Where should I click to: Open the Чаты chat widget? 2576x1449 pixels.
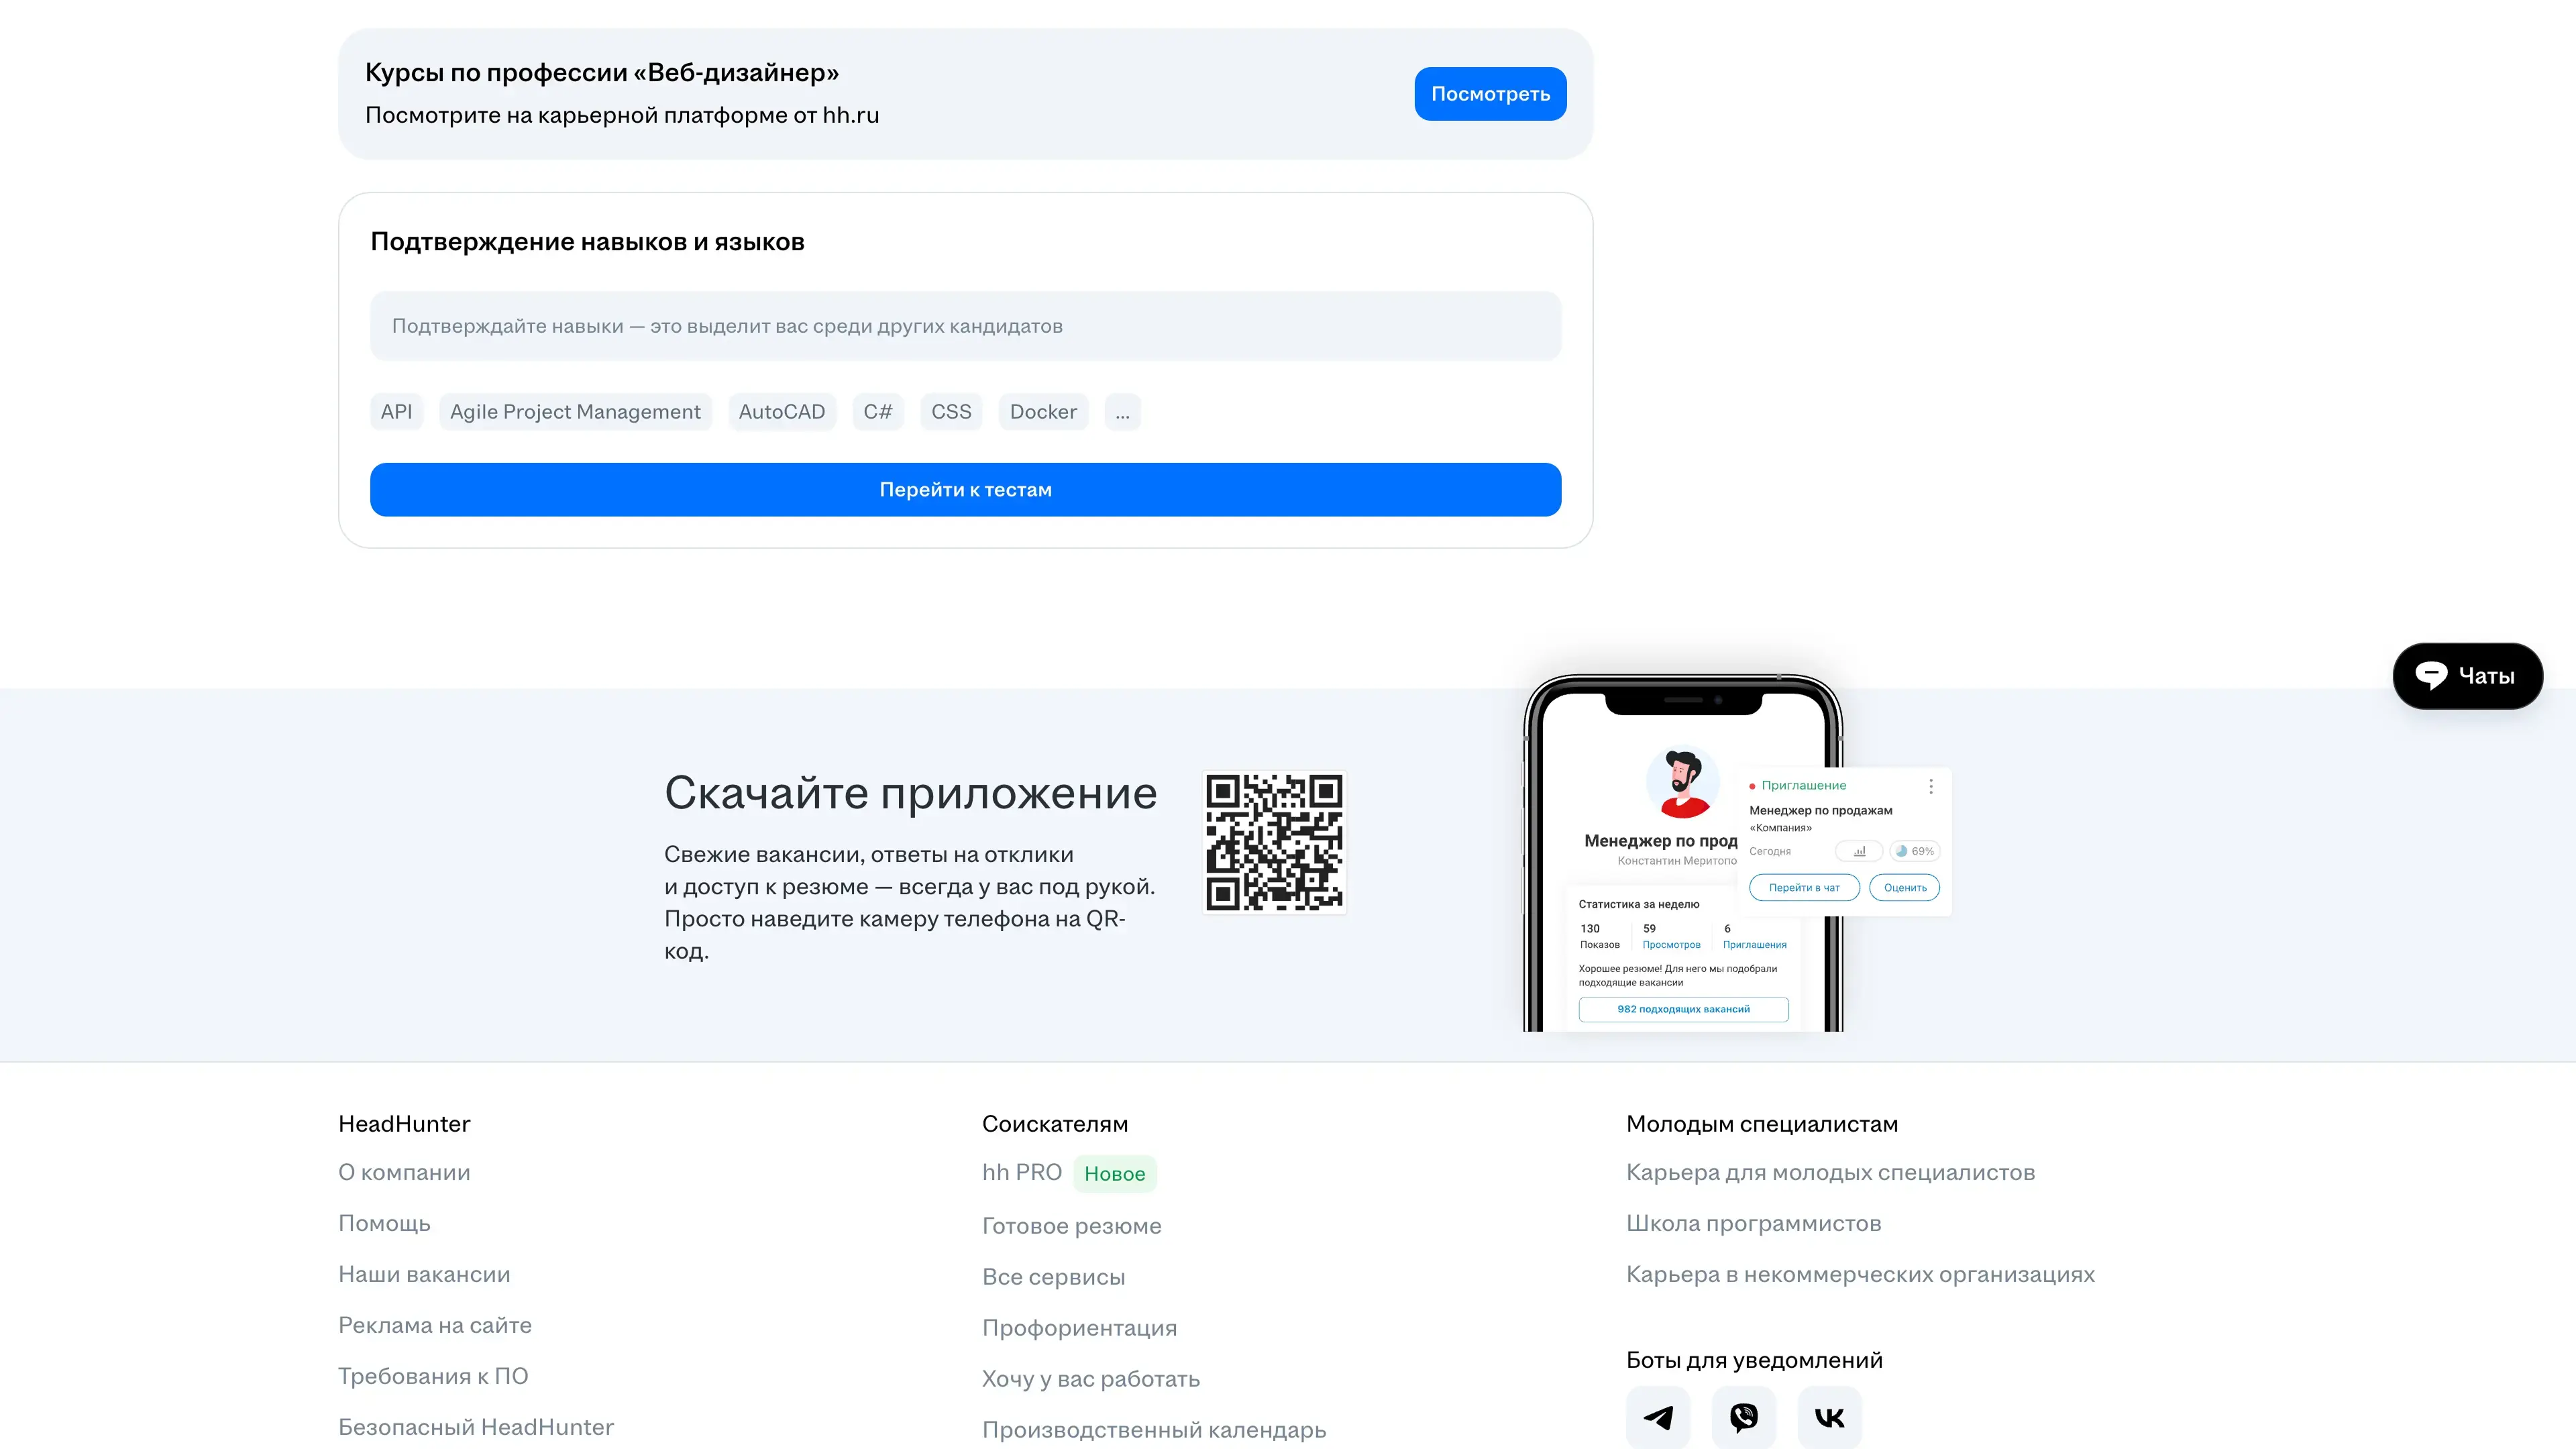click(x=2467, y=676)
